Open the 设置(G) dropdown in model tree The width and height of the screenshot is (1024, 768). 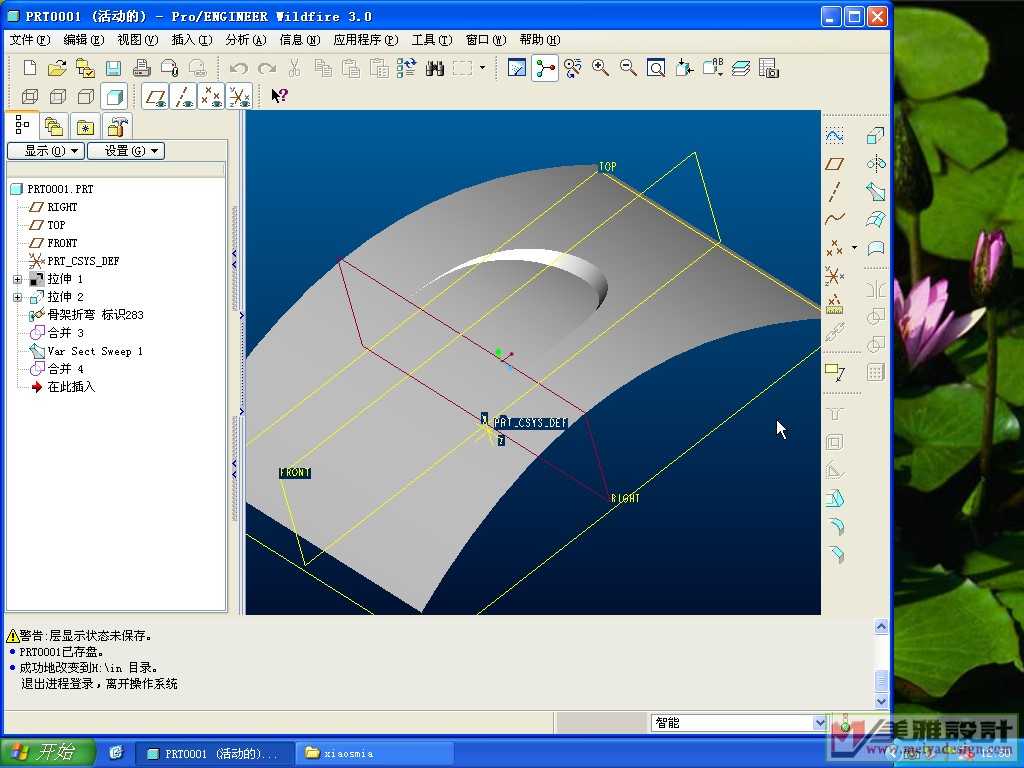(126, 151)
